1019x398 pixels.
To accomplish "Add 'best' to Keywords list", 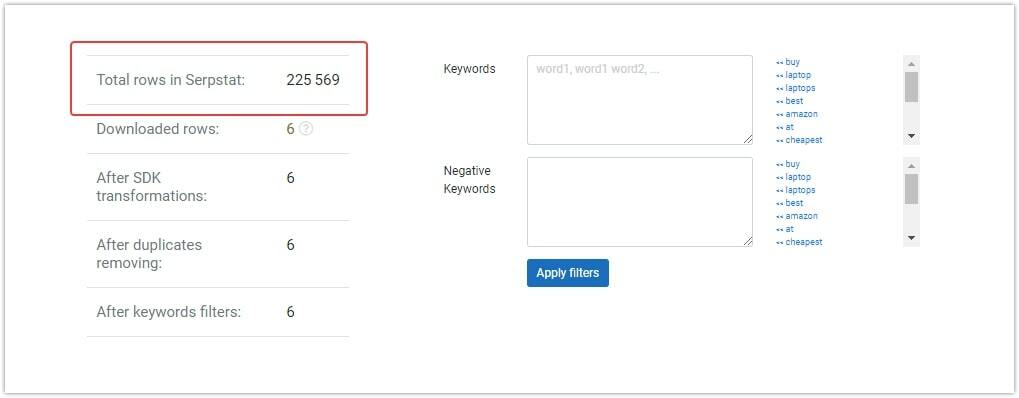I will click(789, 101).
